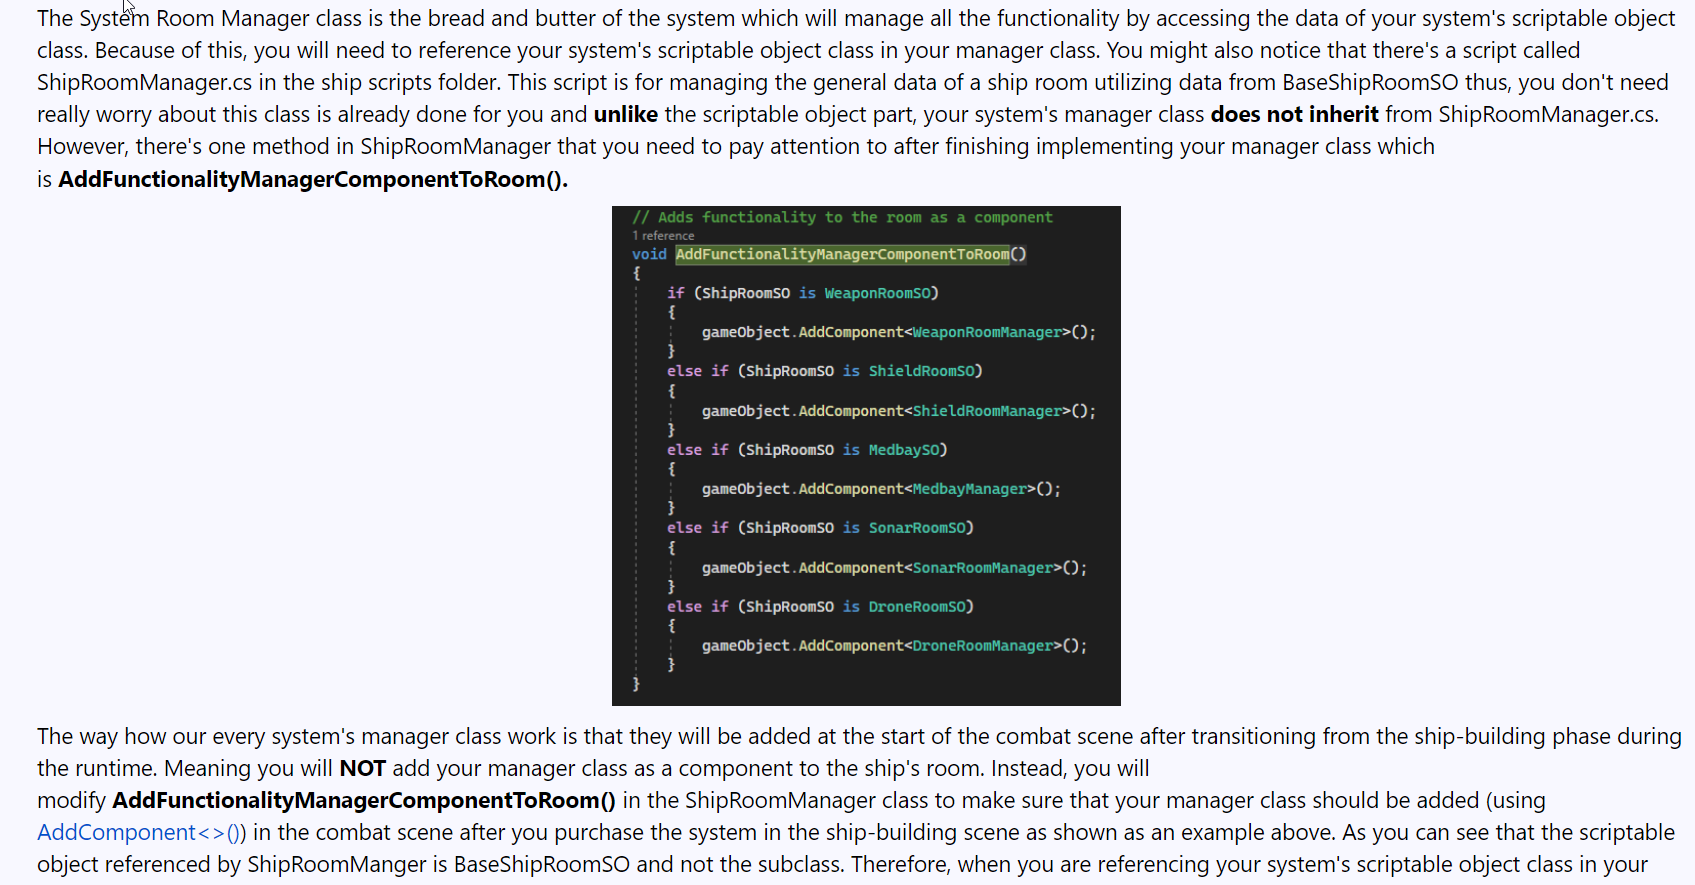Viewport: 1695px width, 885px height.
Task: Click 'ShieldRoomManager' in the code image
Action: [987, 411]
